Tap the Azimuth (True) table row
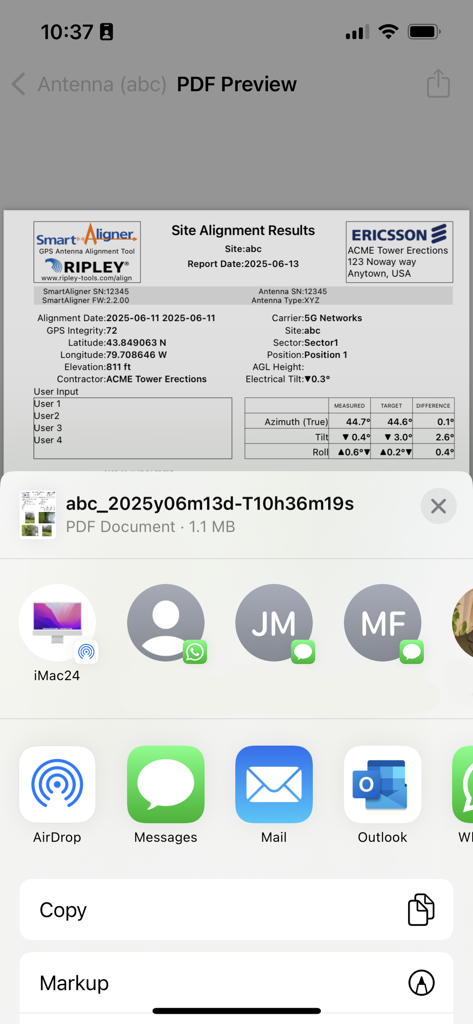 (x=350, y=422)
